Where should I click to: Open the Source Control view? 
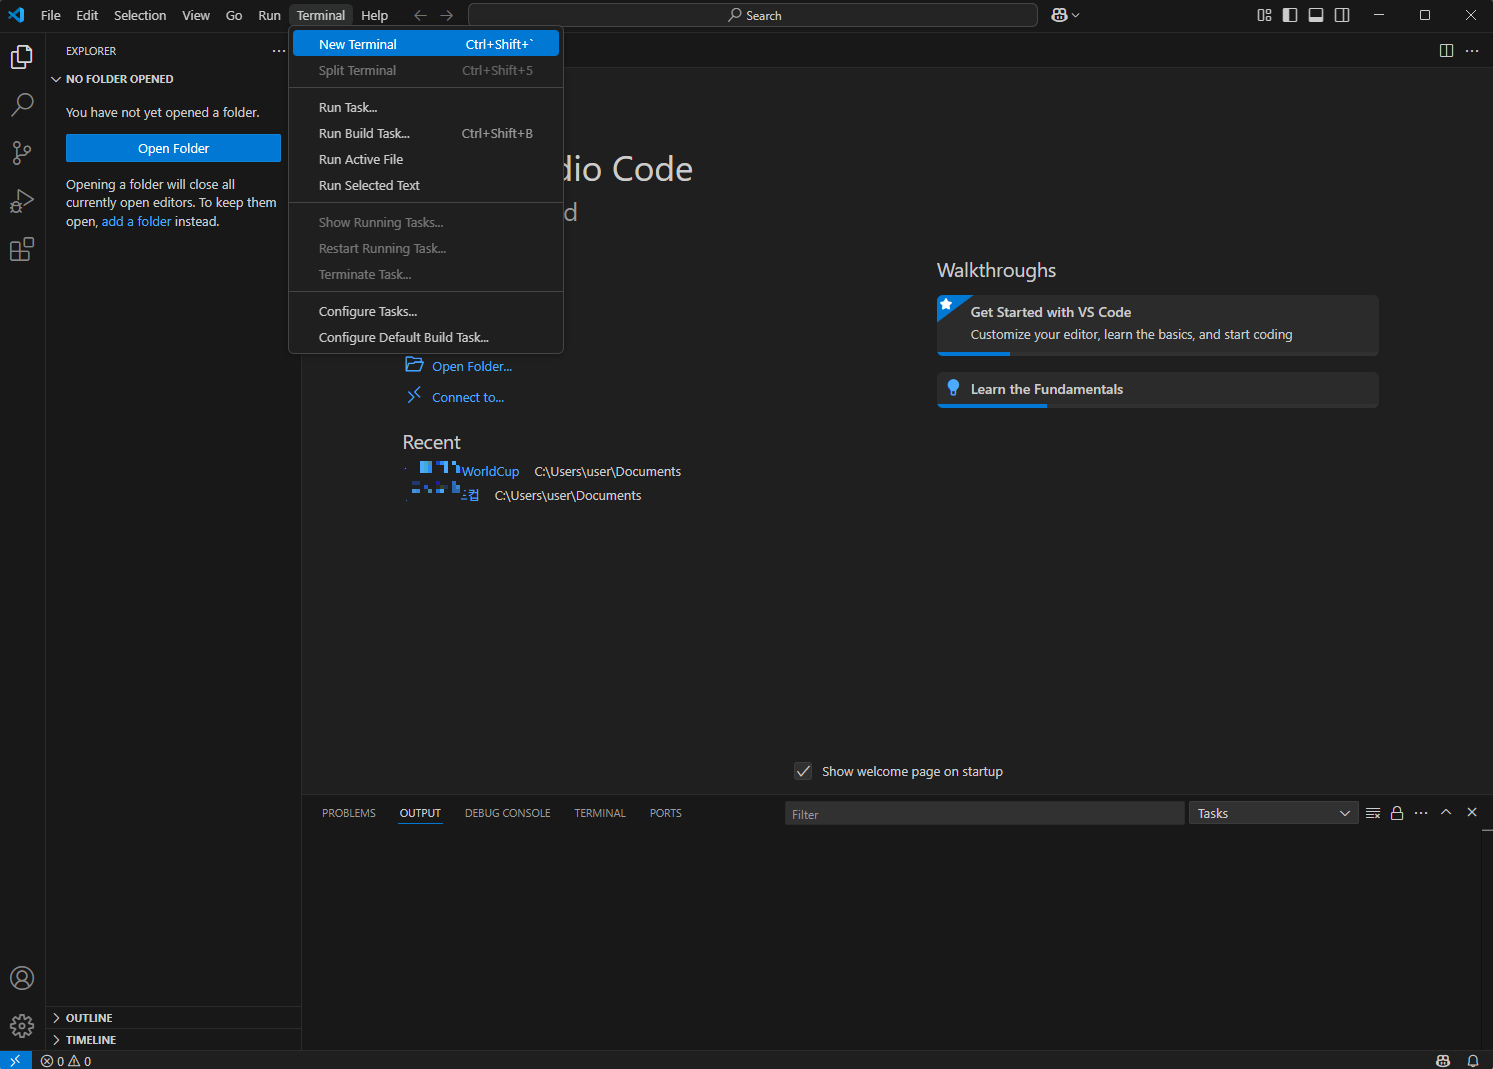click(x=22, y=153)
